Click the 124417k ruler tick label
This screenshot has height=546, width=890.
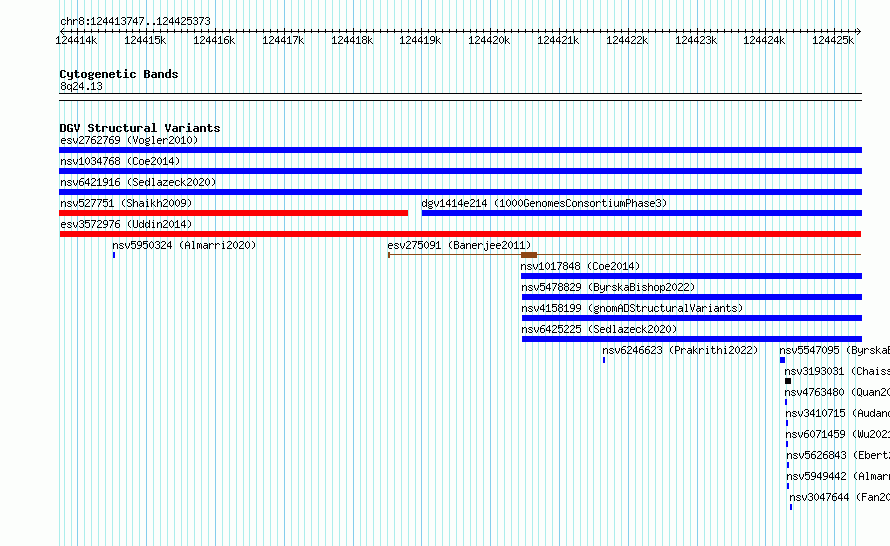tap(283, 40)
